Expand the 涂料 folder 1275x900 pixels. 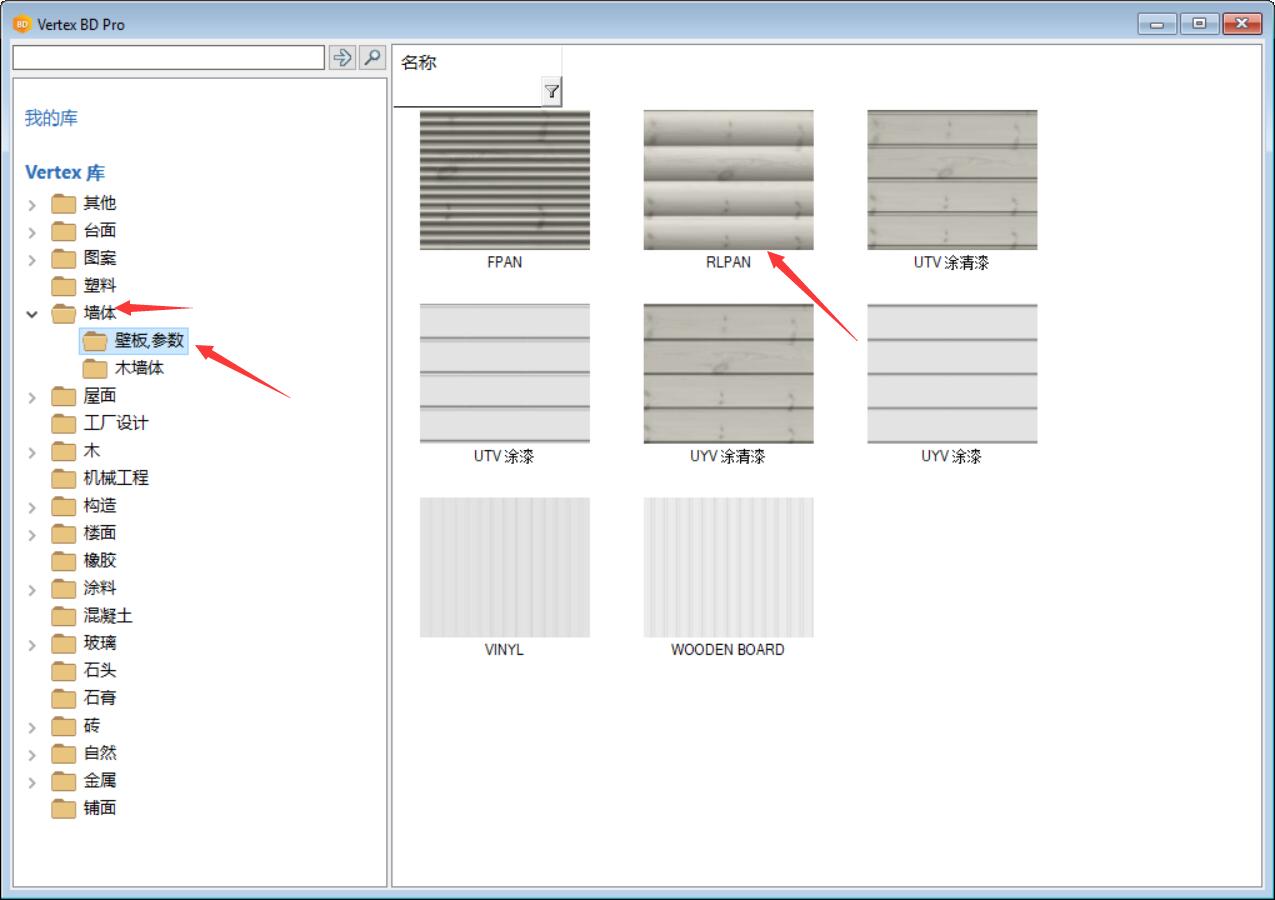(32, 589)
